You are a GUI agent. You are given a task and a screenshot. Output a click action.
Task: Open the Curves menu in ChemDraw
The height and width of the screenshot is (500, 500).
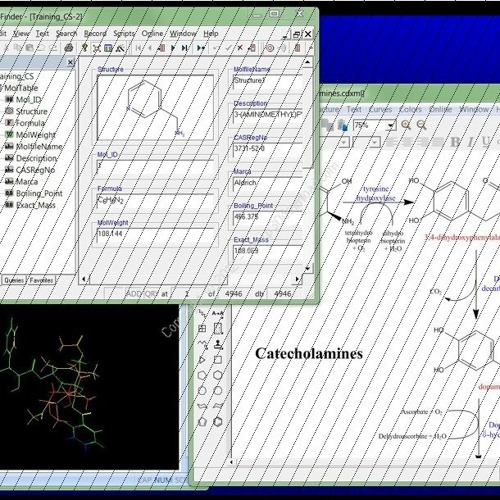point(380,109)
